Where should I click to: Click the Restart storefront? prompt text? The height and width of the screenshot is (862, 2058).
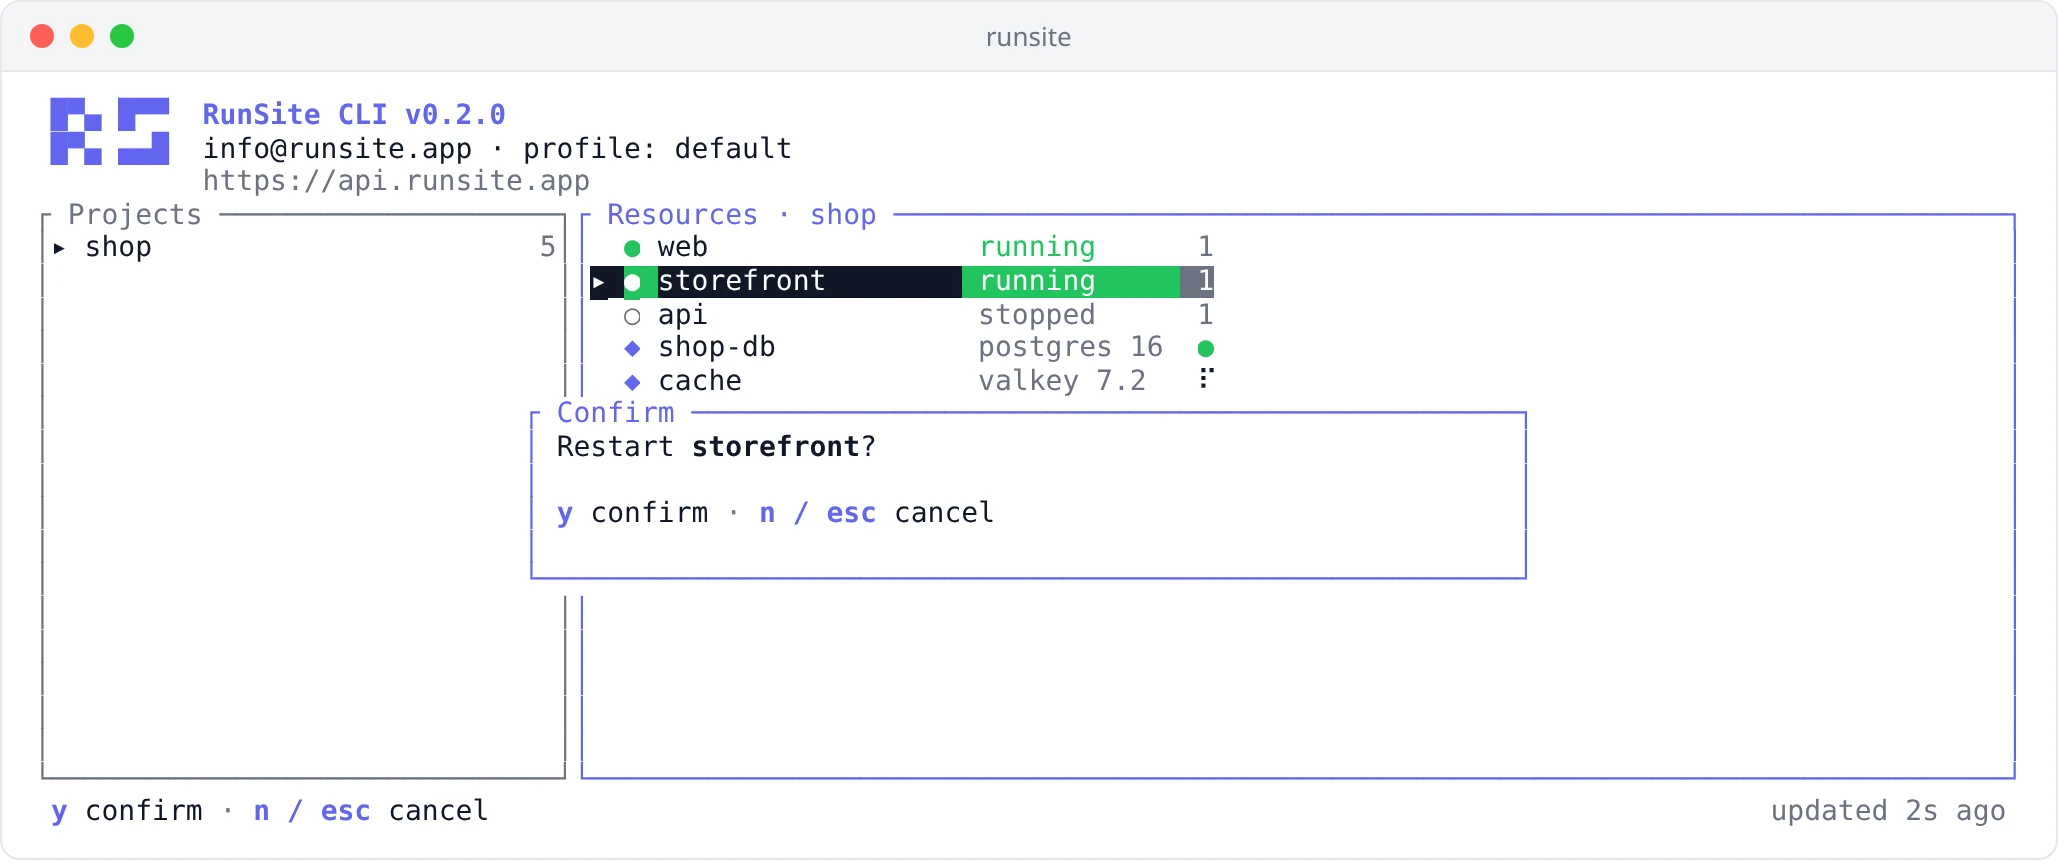coord(716,447)
